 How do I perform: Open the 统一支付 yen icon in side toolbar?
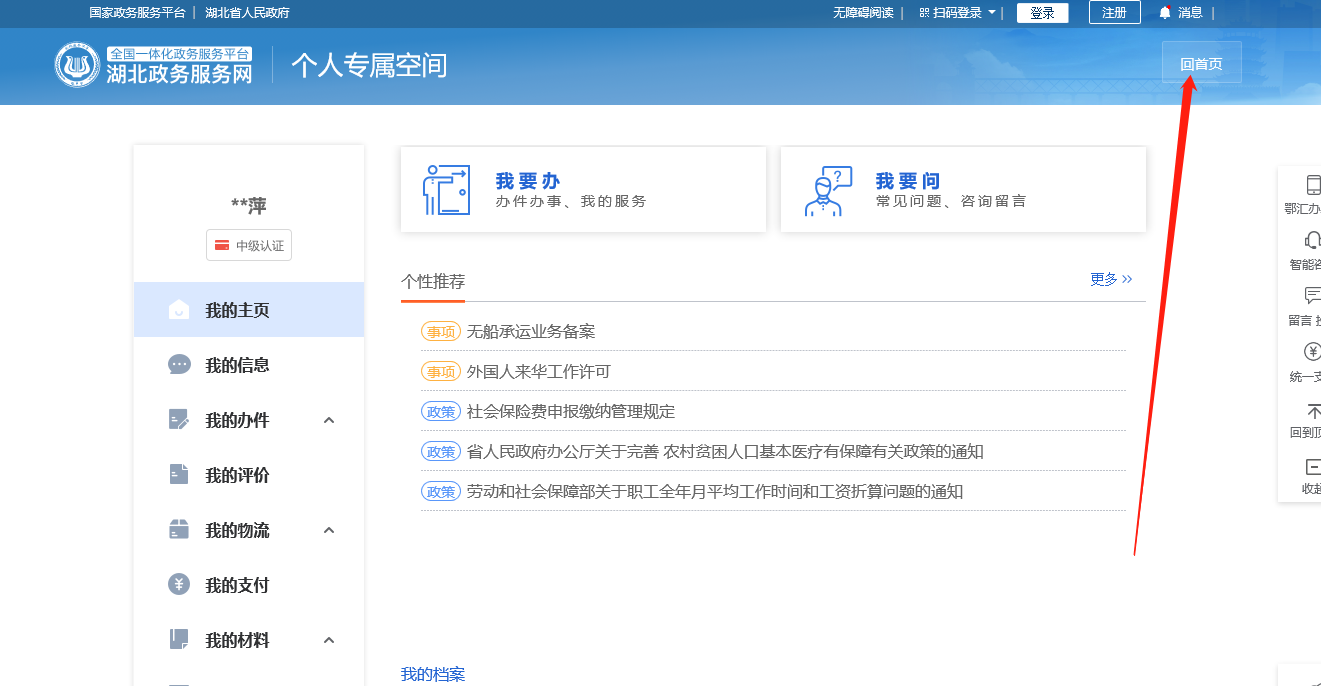click(x=1313, y=352)
